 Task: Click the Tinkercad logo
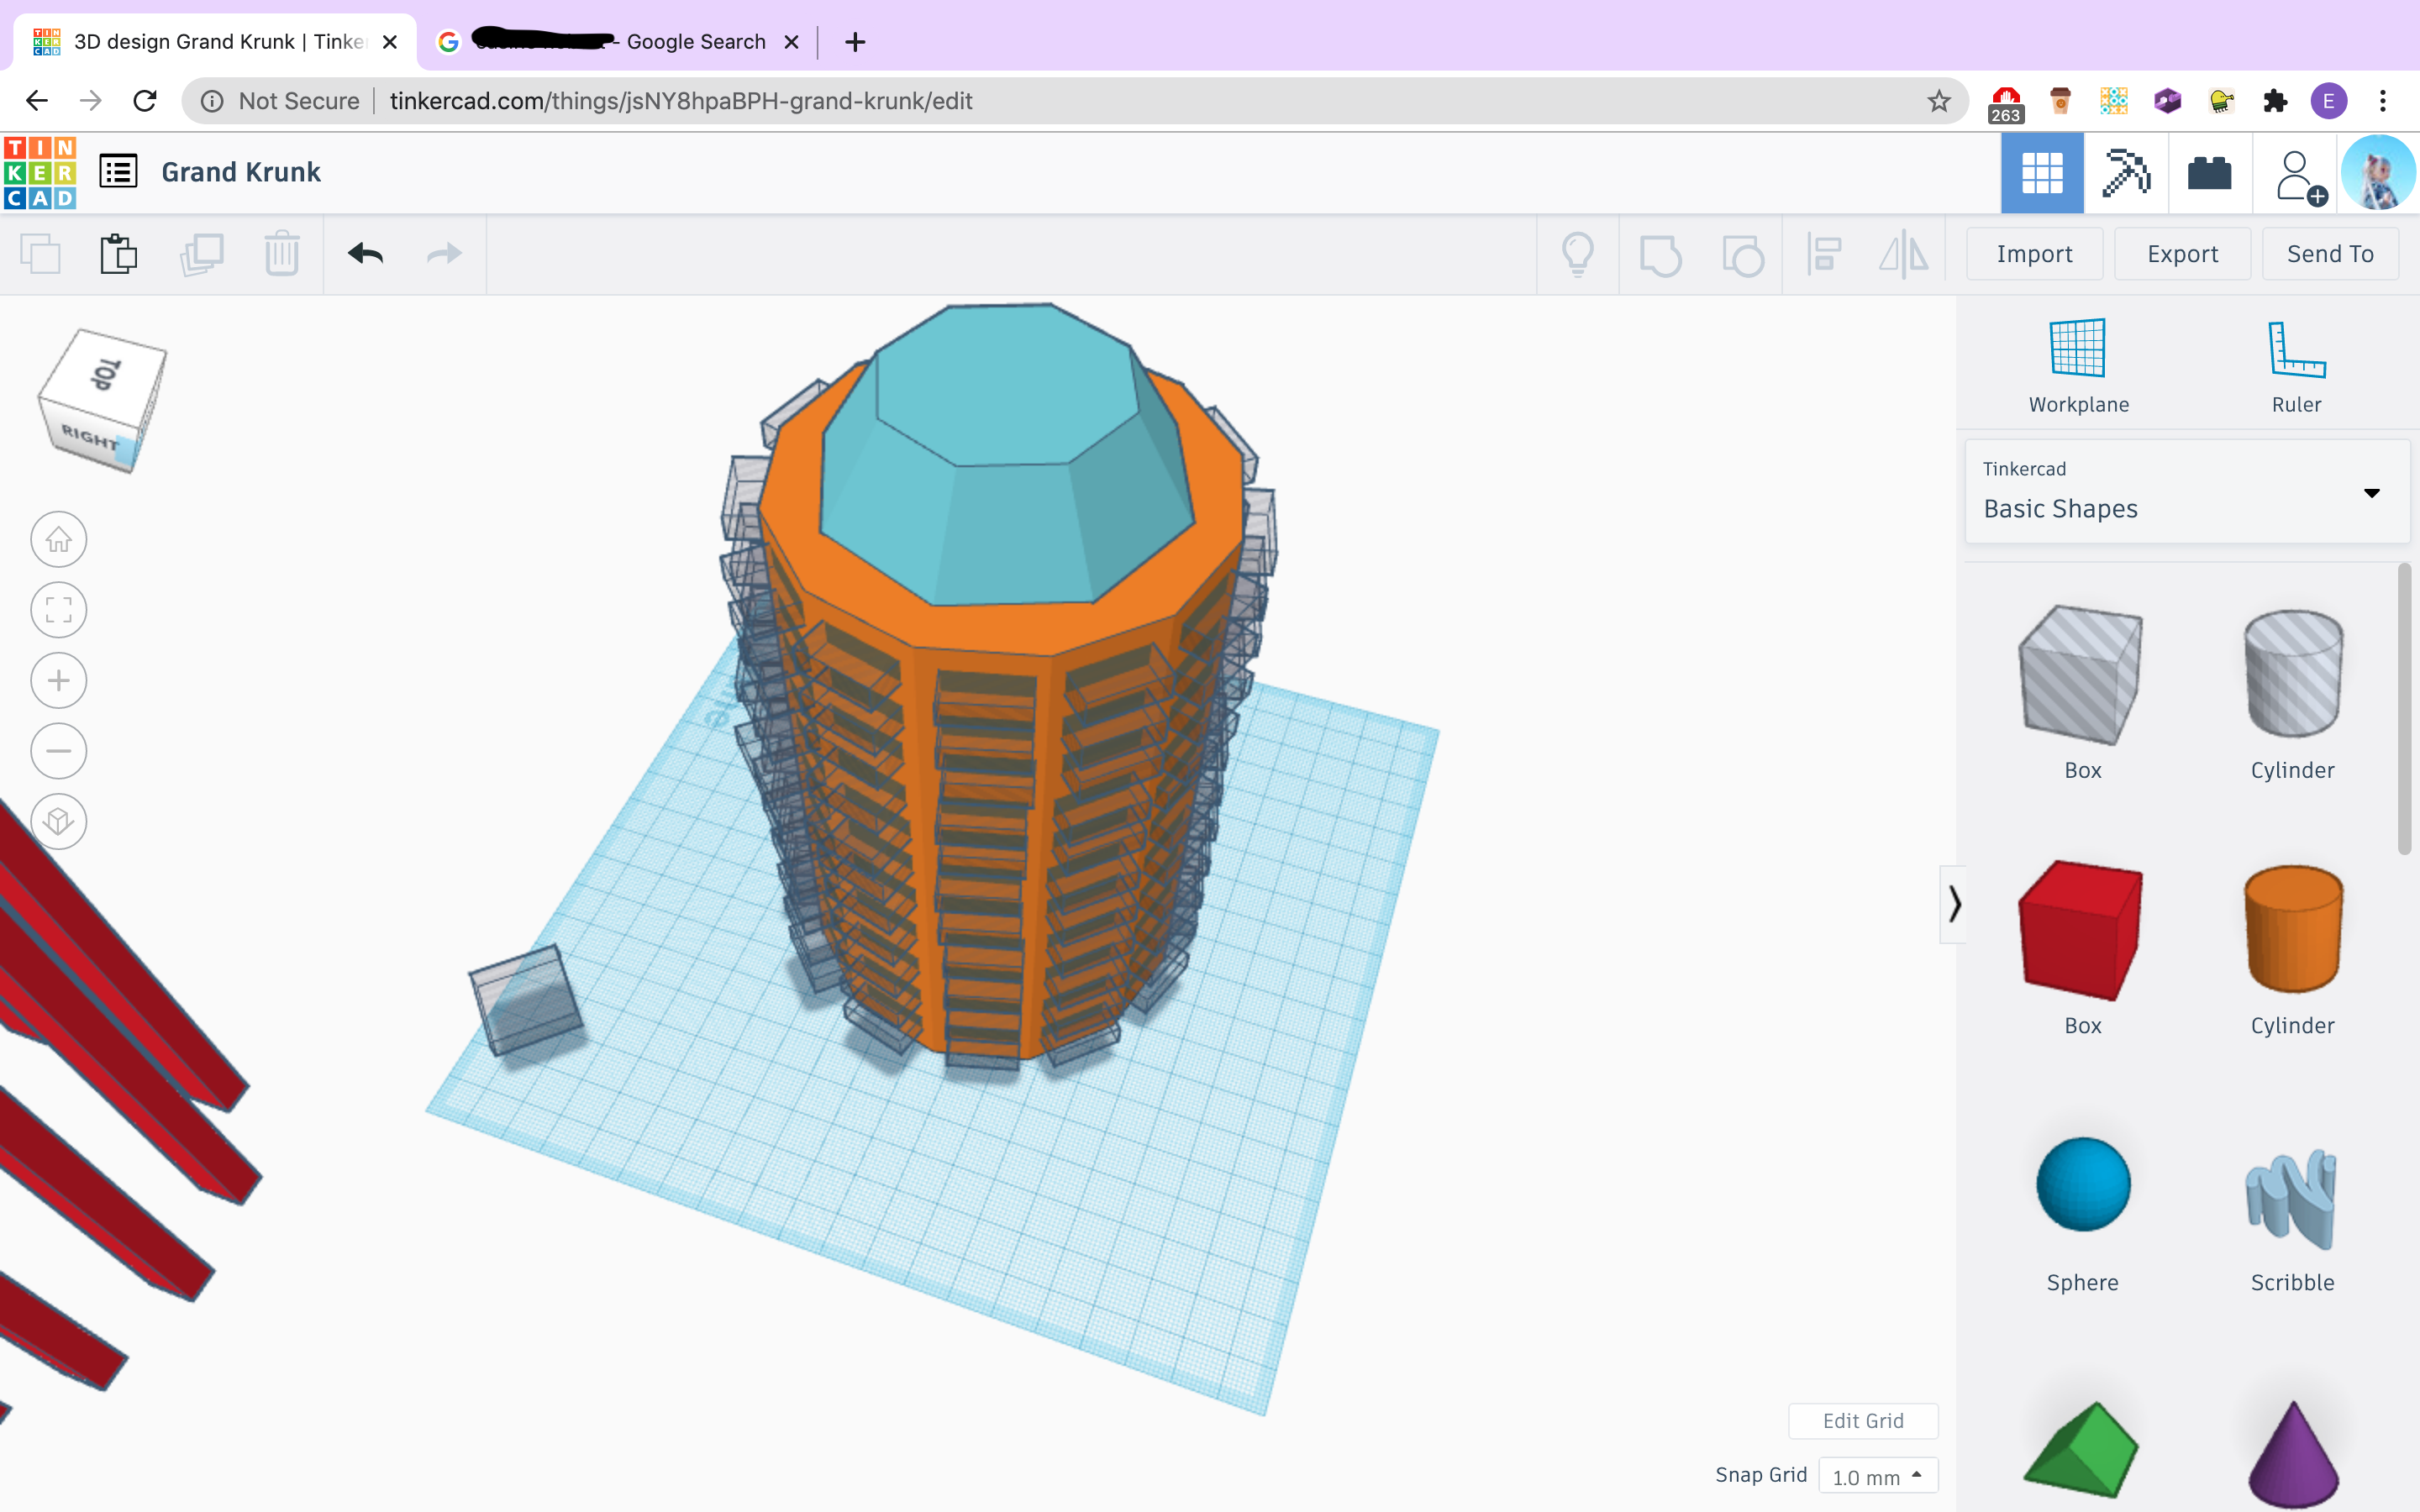40,172
